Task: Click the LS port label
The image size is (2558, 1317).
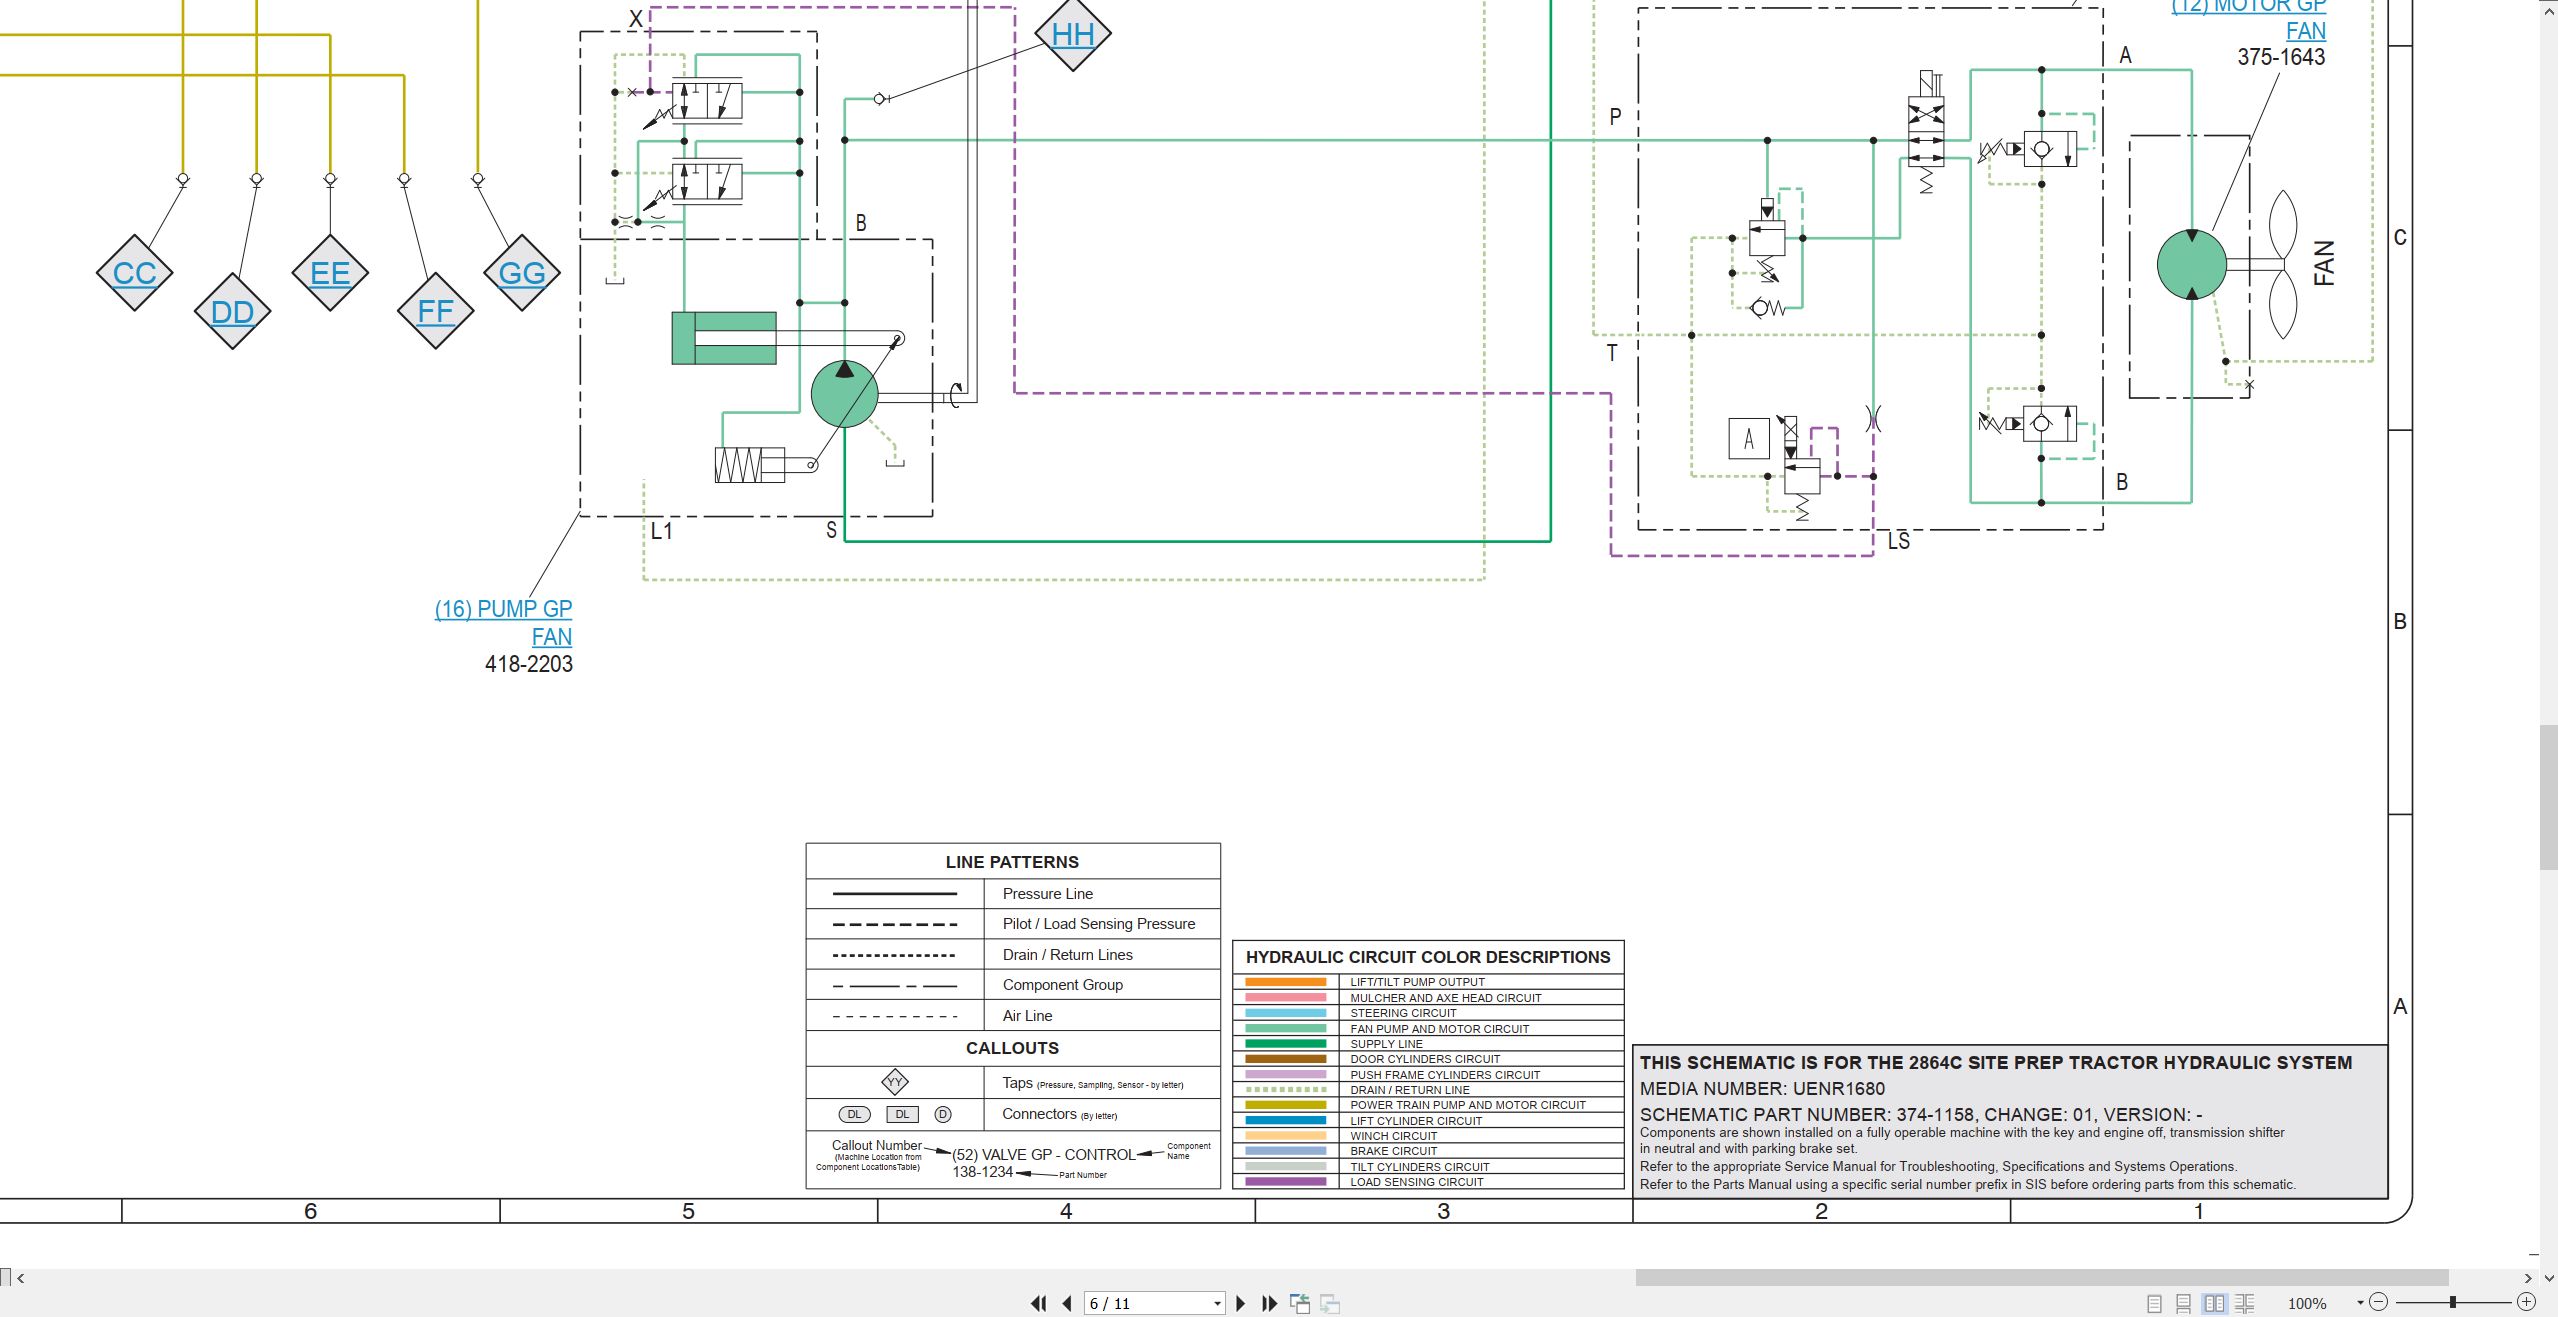Action: (1898, 541)
